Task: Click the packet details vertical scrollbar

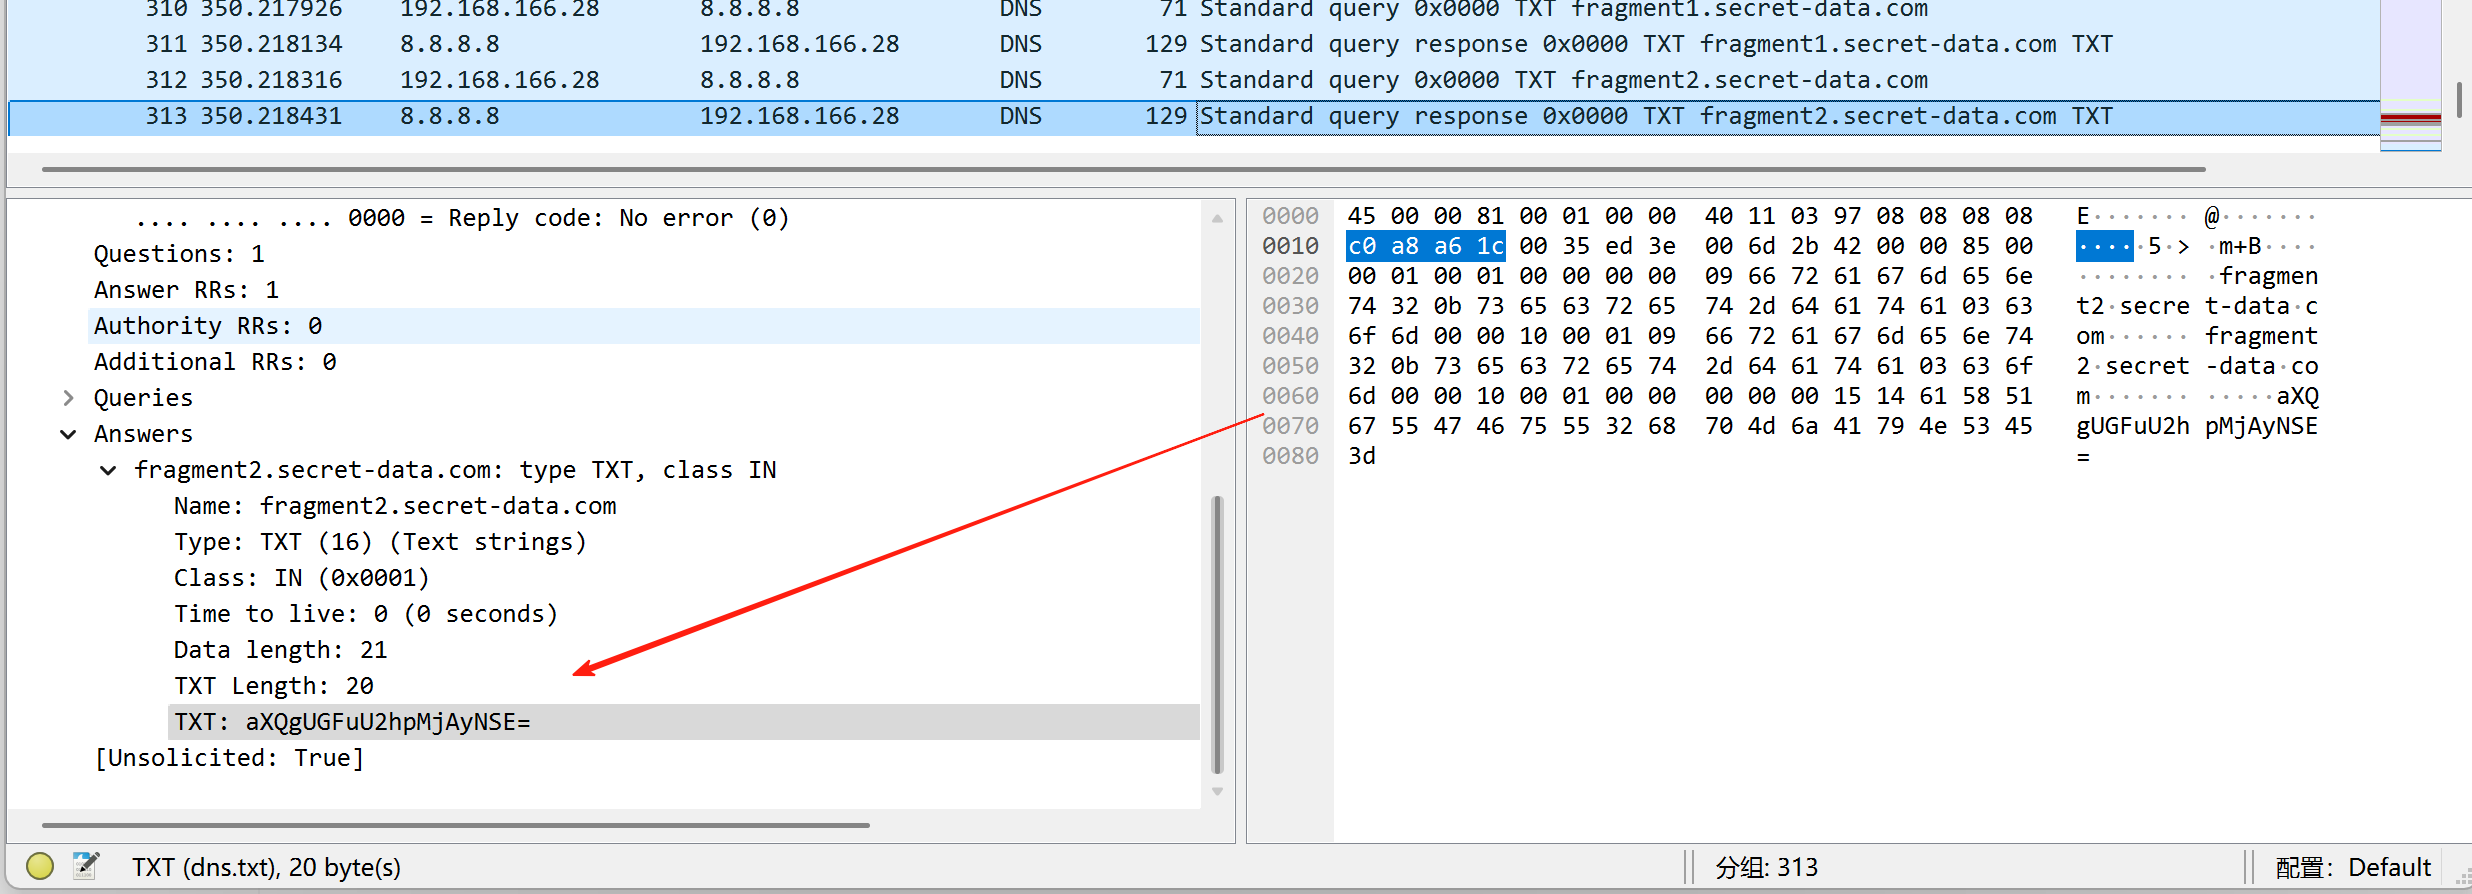Action: pos(1217,635)
